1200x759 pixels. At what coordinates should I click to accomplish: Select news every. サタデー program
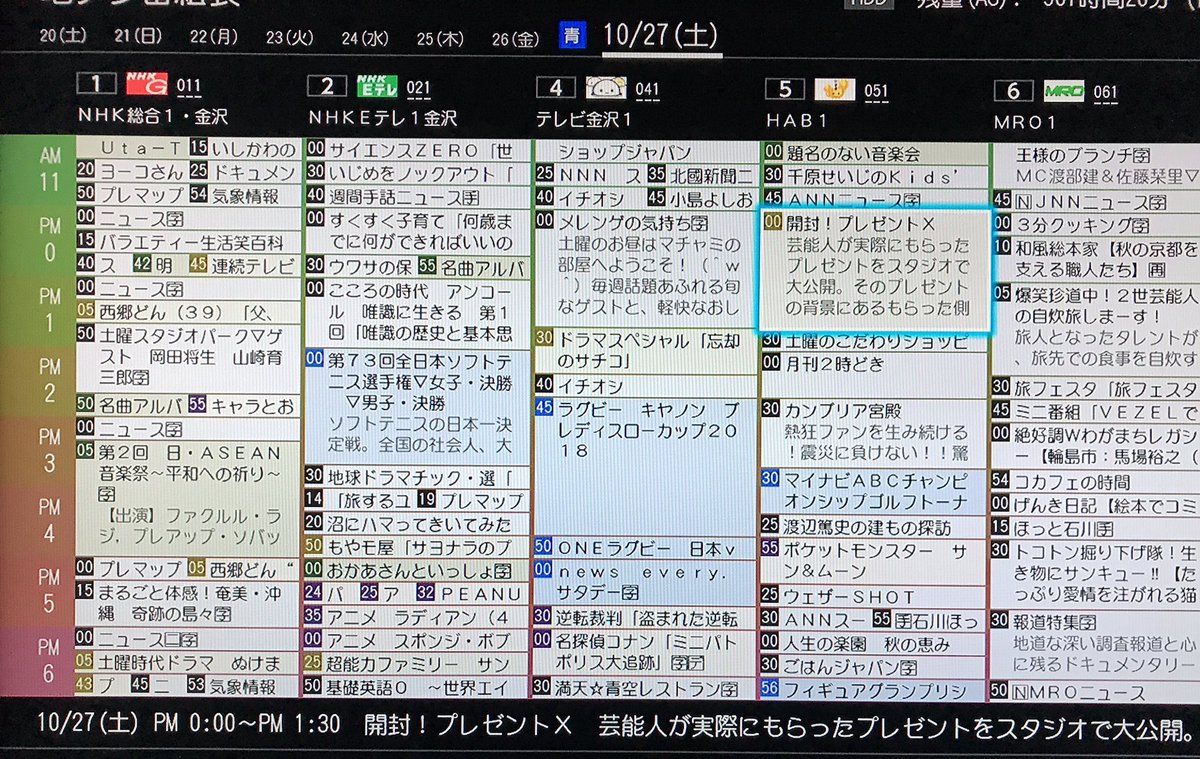pos(644,582)
